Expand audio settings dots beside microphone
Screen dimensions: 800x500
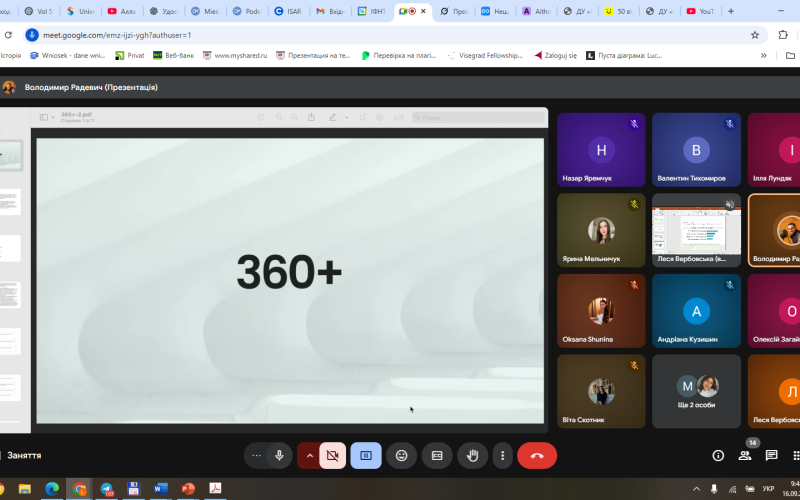point(256,456)
